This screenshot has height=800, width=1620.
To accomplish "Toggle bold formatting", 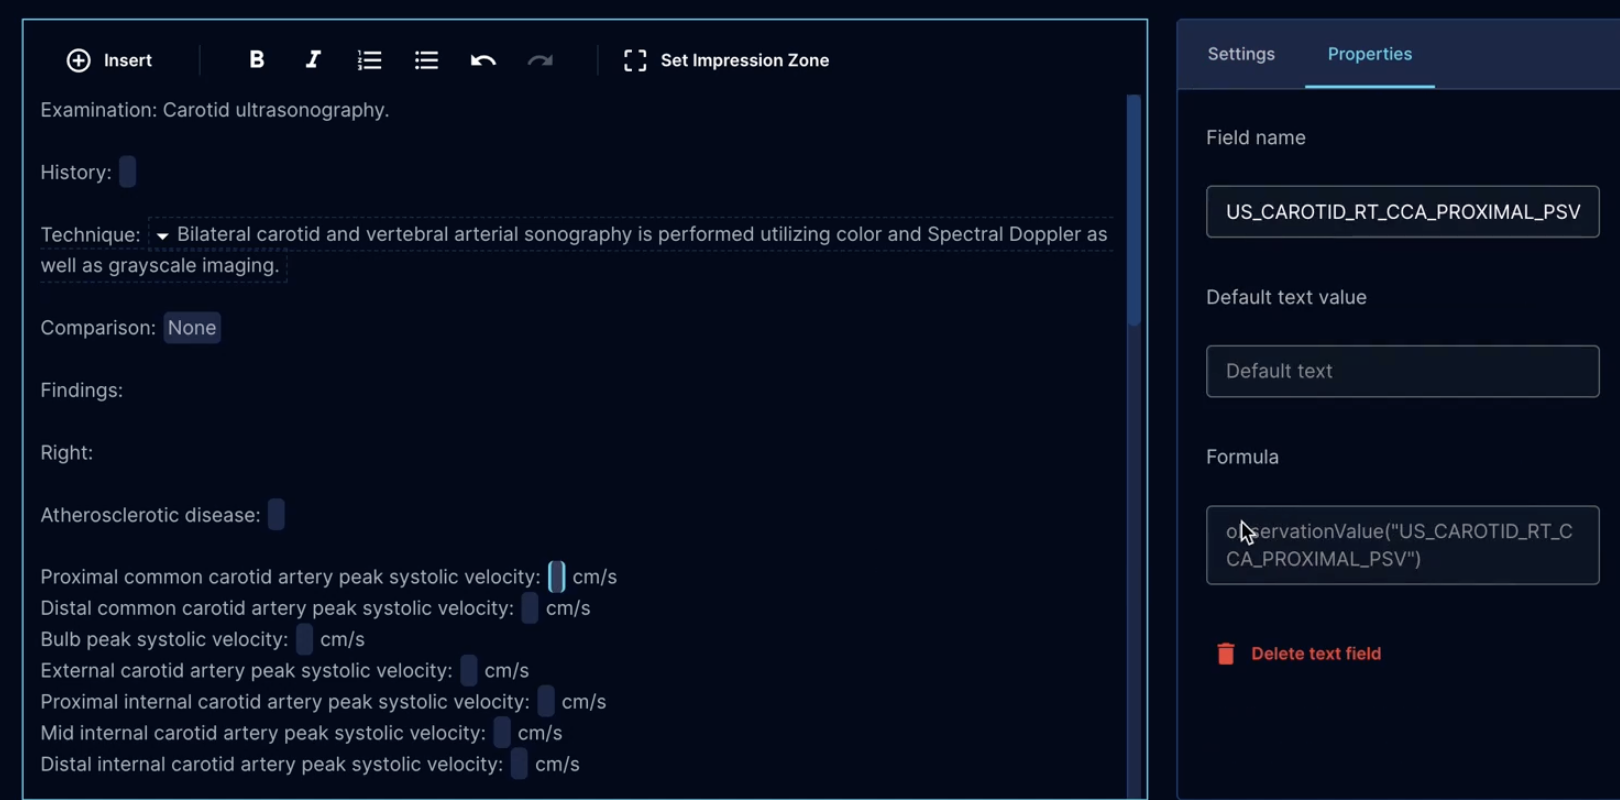I will coord(257,60).
